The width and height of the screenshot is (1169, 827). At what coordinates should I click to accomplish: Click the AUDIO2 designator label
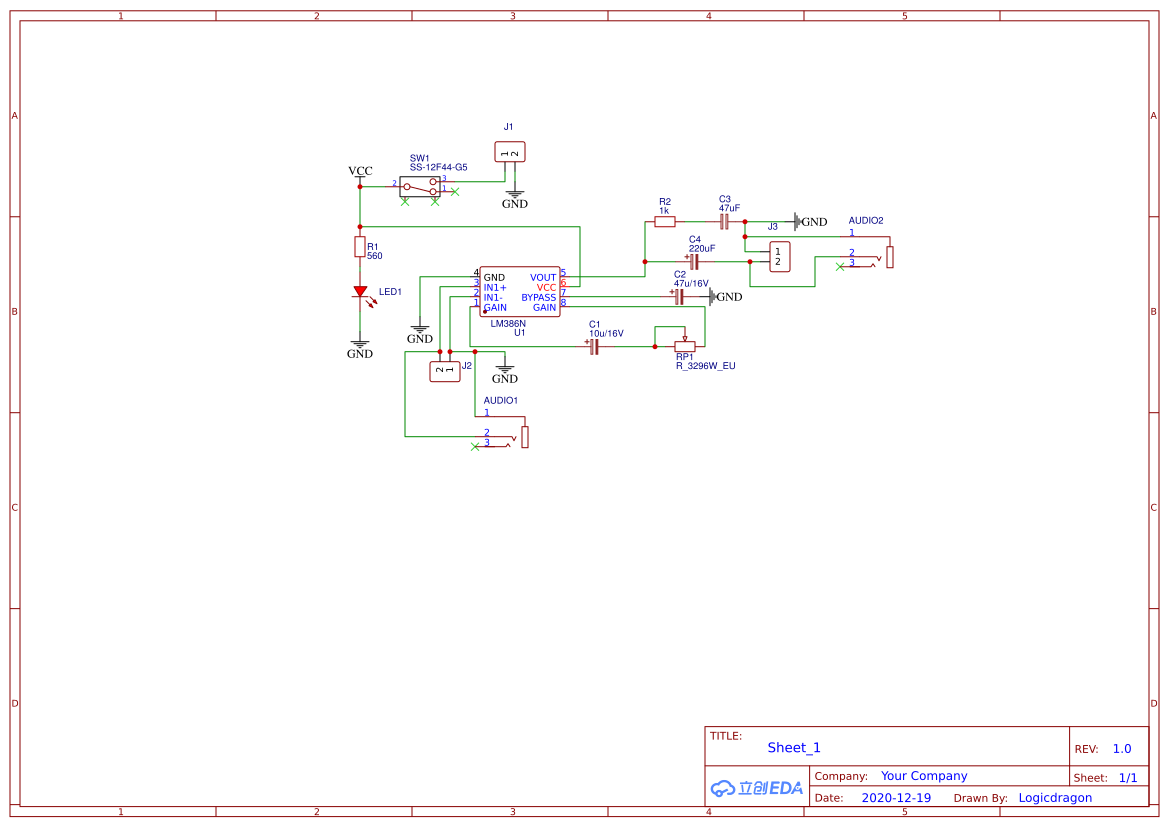pyautogui.click(x=866, y=221)
